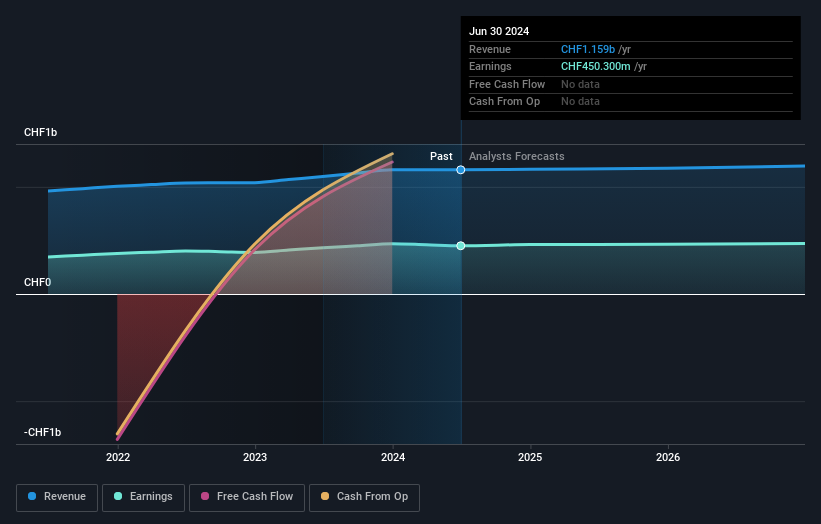Click the CHF450.300m earnings value in tooltip
This screenshot has width=821, height=524.
pyautogui.click(x=596, y=66)
